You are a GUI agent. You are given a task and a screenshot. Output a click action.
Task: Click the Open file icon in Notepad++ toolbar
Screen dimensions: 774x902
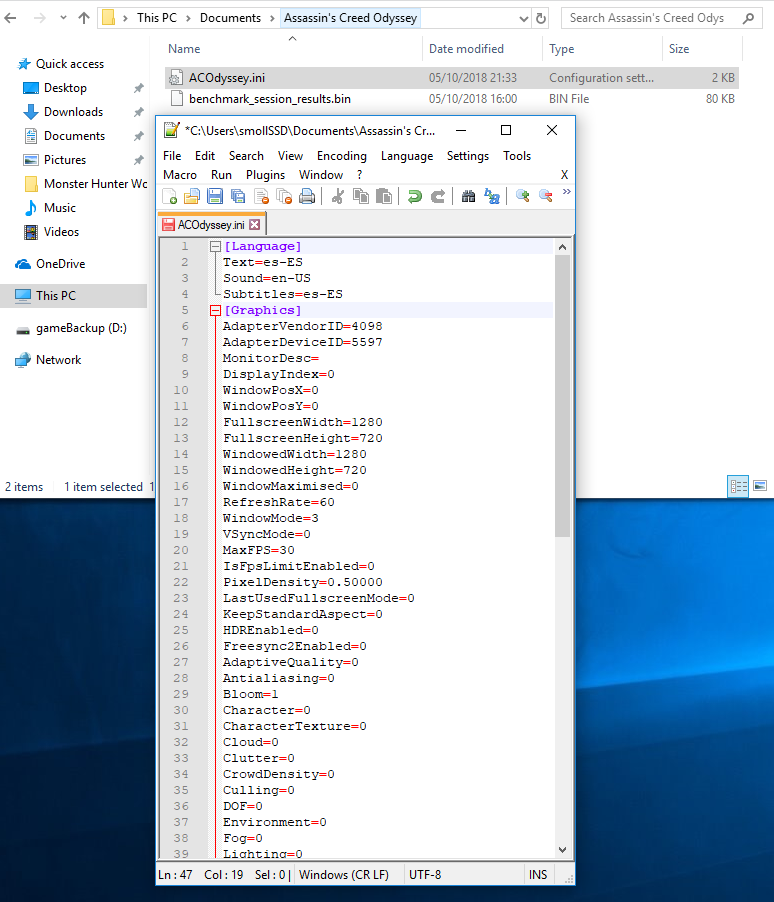coord(192,197)
